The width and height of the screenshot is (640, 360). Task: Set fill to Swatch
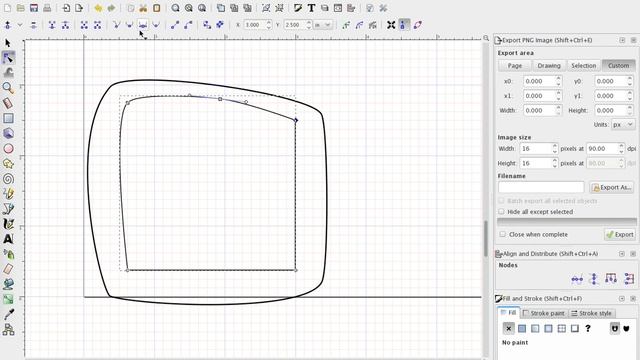pos(575,328)
